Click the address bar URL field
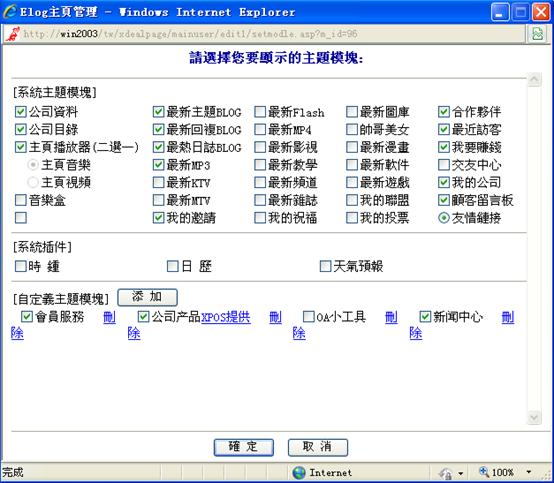This screenshot has width=554, height=483. click(273, 34)
